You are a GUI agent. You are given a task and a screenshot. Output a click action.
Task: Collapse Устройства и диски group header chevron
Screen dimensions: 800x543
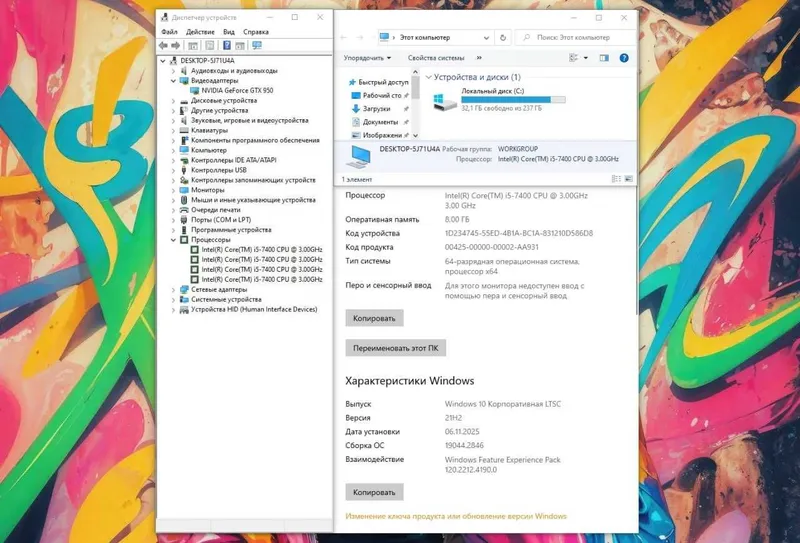(429, 77)
